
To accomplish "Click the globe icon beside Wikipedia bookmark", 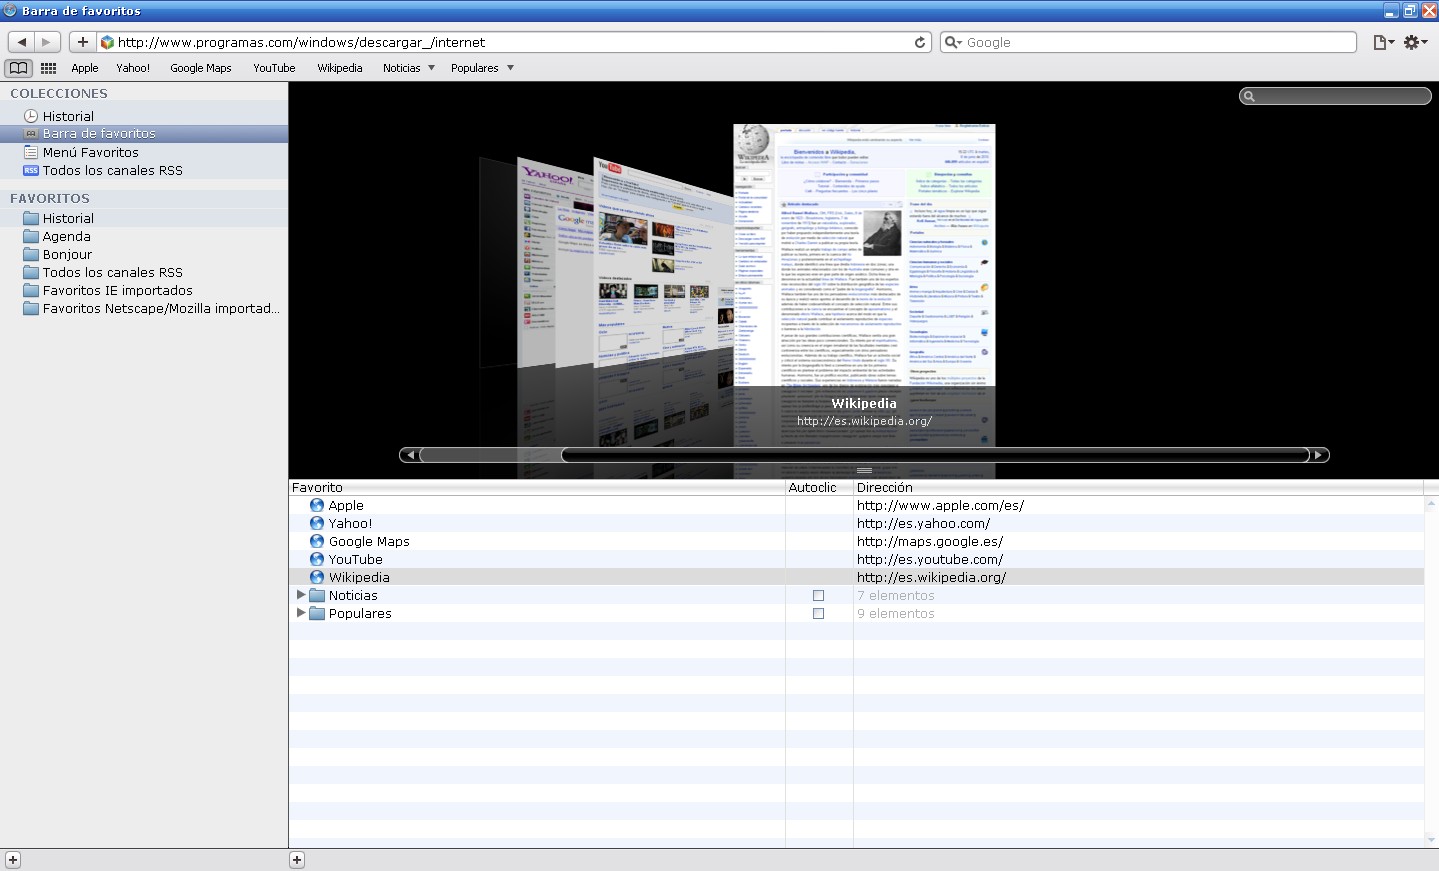I will (x=317, y=577).
